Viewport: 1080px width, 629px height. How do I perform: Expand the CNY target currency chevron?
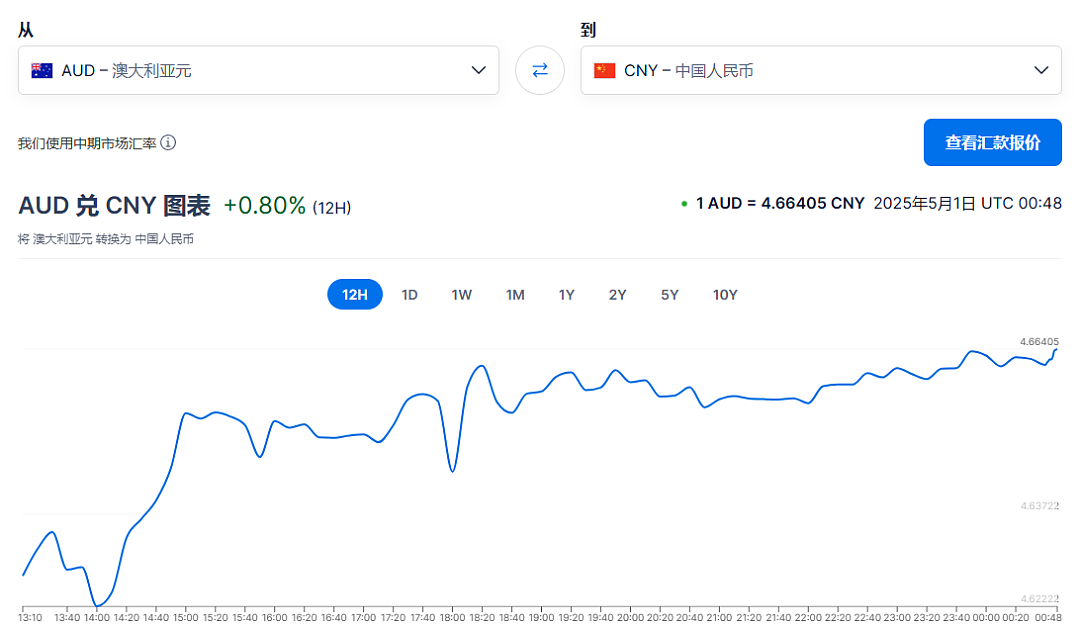tap(1041, 70)
